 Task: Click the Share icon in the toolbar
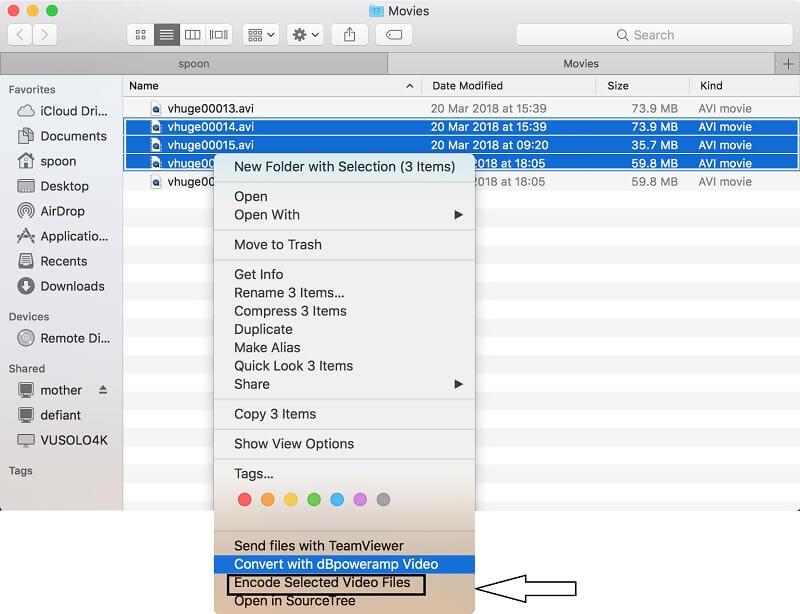349,34
